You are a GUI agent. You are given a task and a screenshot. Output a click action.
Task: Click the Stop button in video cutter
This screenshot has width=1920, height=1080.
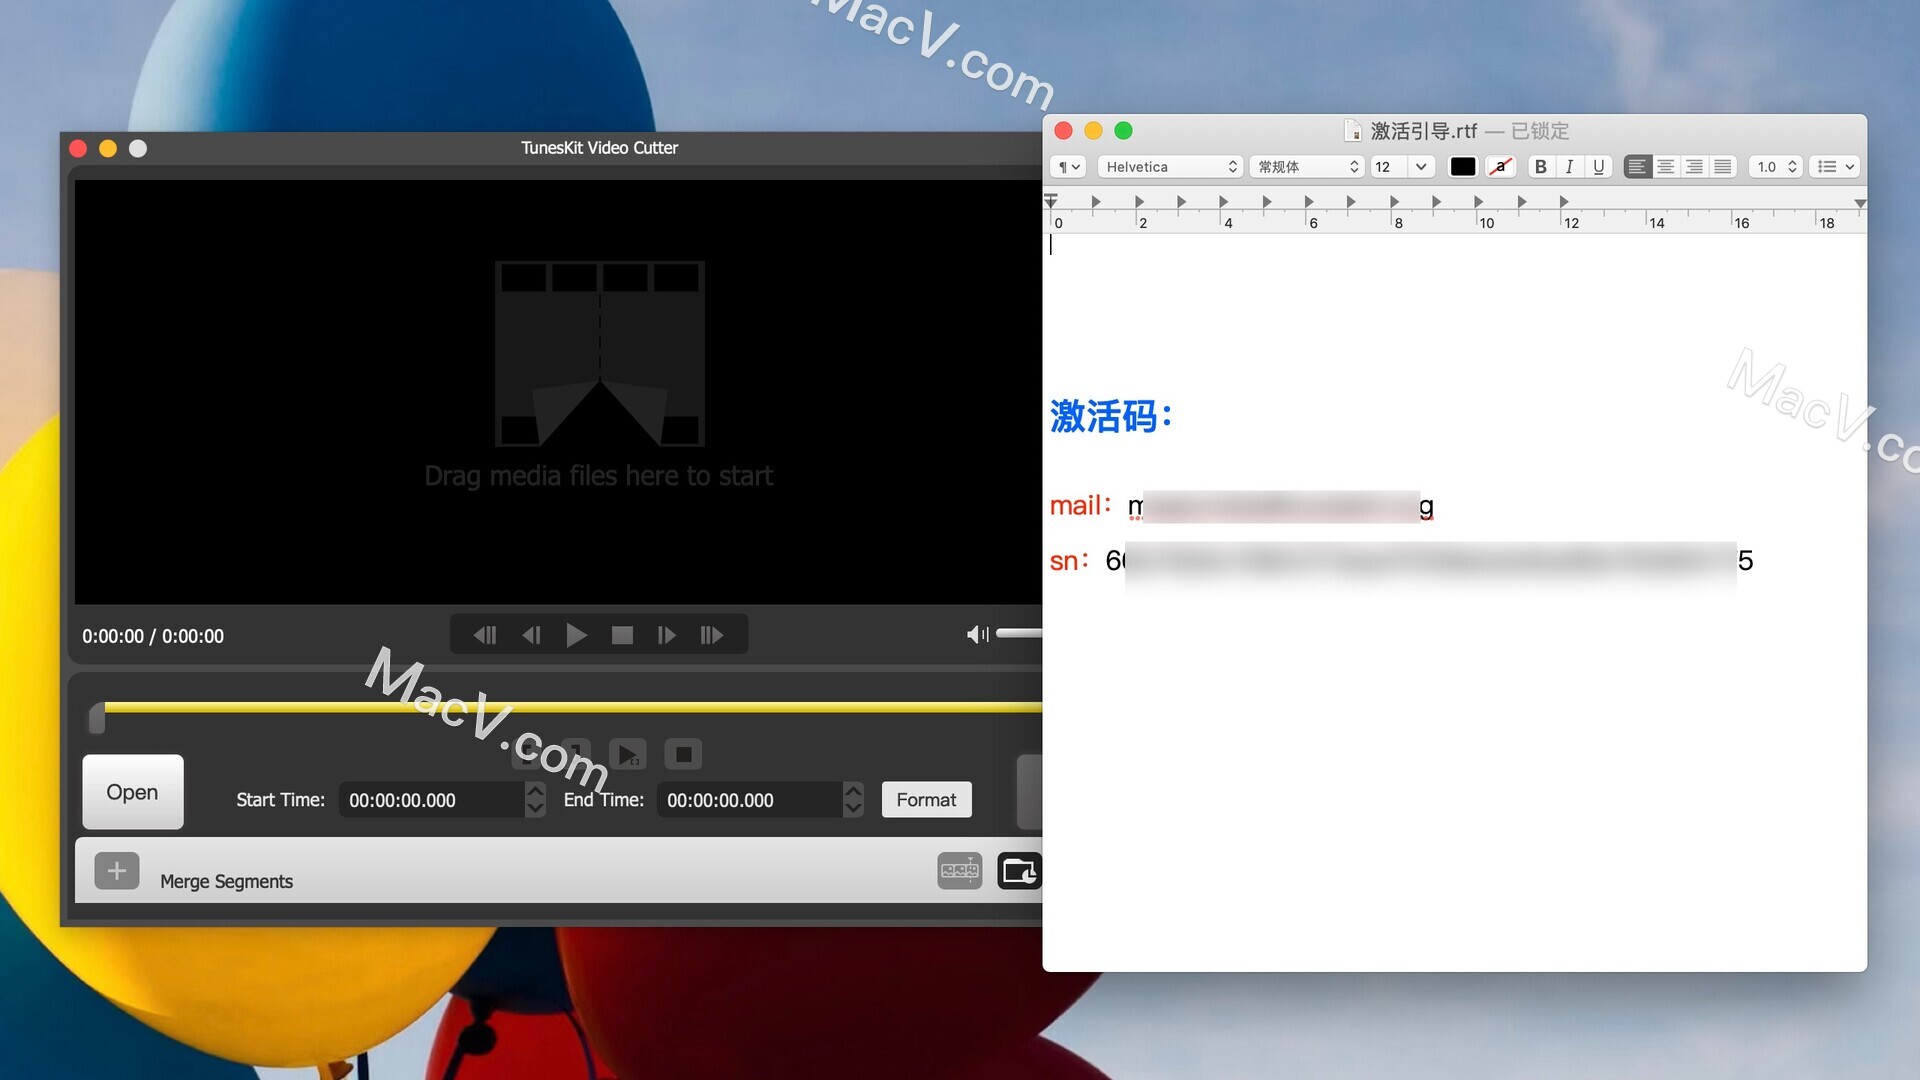pos(621,636)
